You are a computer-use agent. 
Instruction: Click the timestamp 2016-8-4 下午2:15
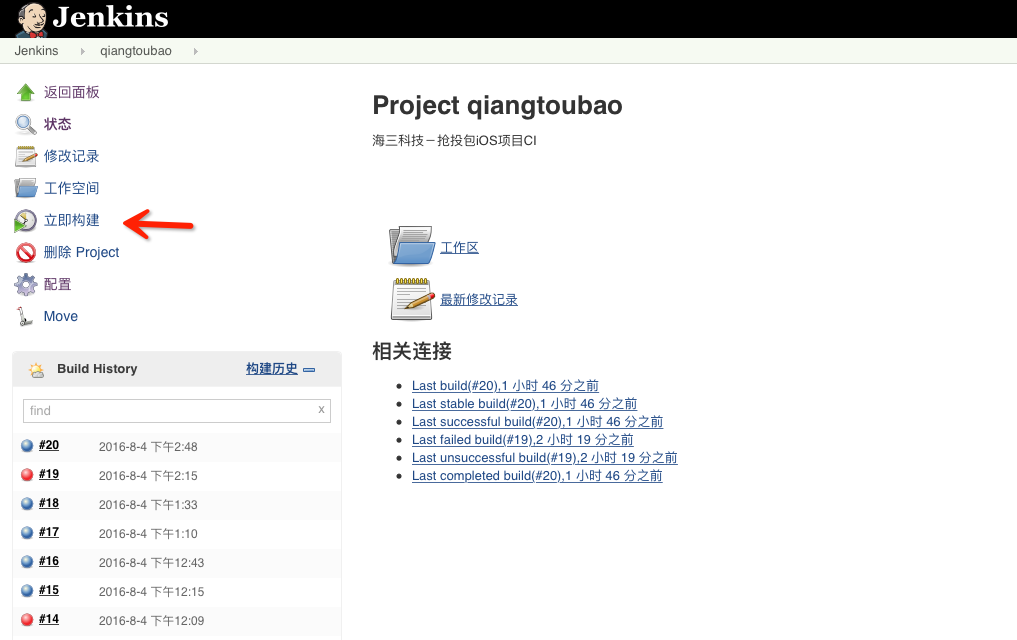pyautogui.click(x=148, y=476)
